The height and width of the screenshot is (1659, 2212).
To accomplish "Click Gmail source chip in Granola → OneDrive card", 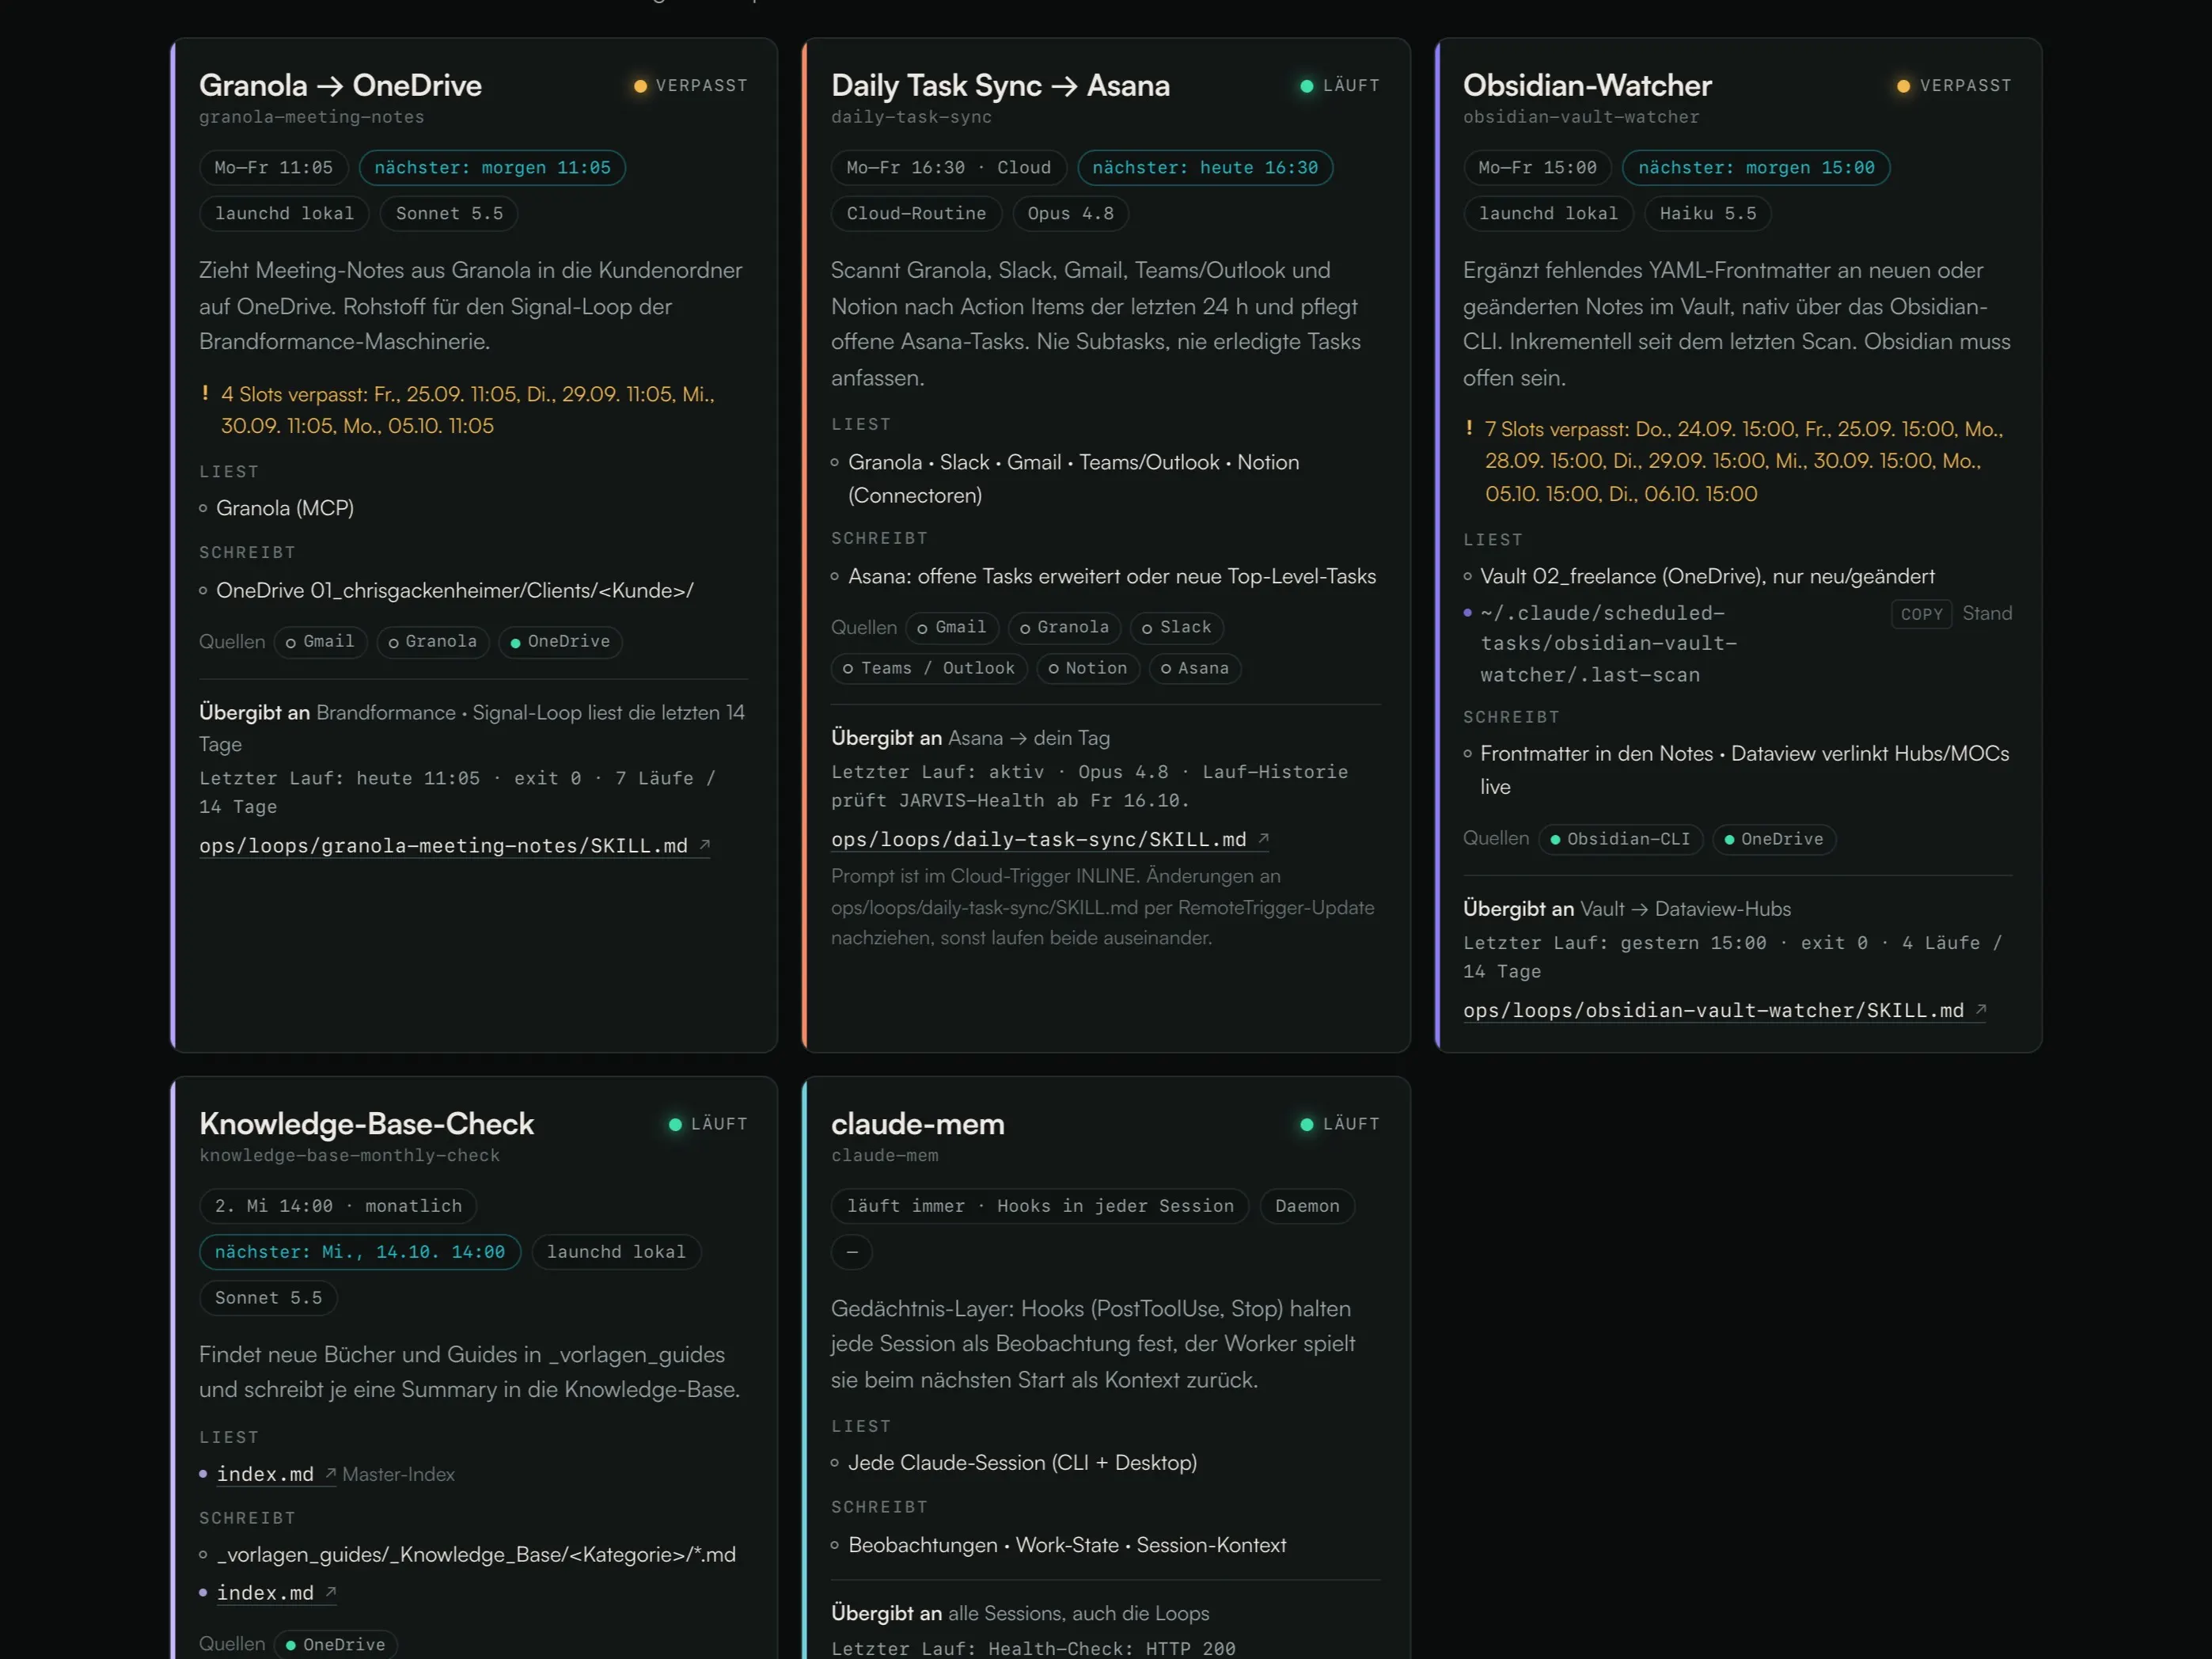I will tap(321, 642).
